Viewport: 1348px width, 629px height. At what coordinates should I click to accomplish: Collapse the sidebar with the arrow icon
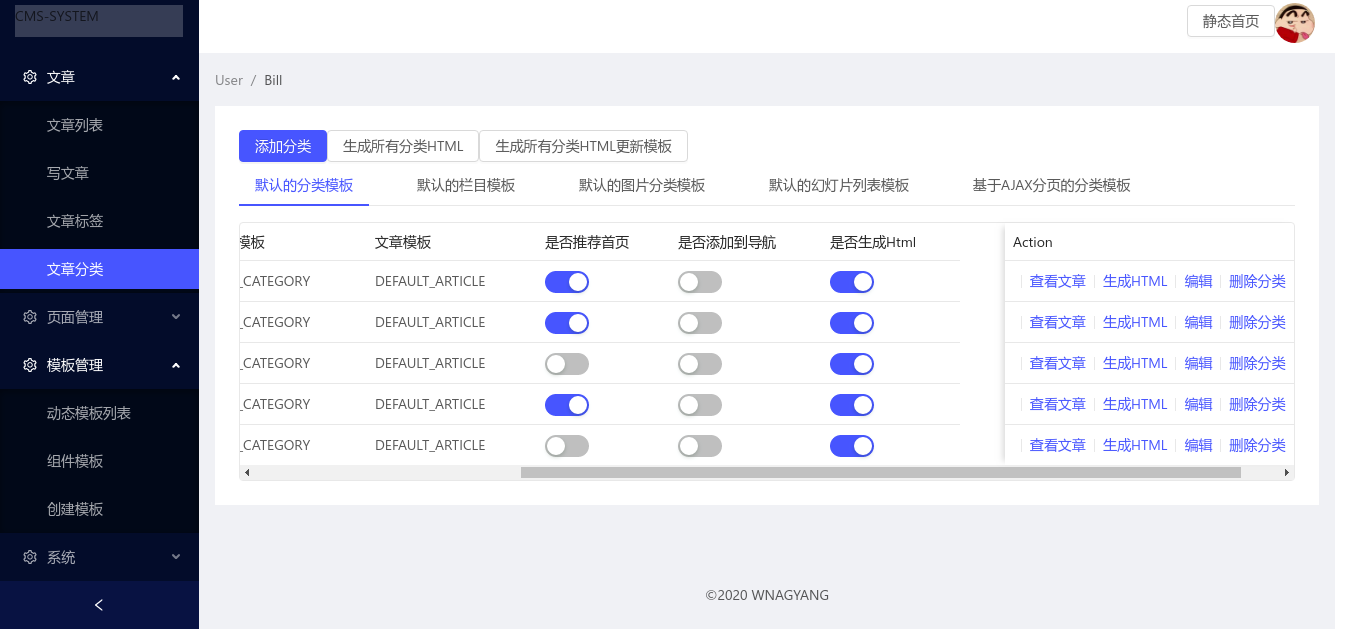(98, 605)
